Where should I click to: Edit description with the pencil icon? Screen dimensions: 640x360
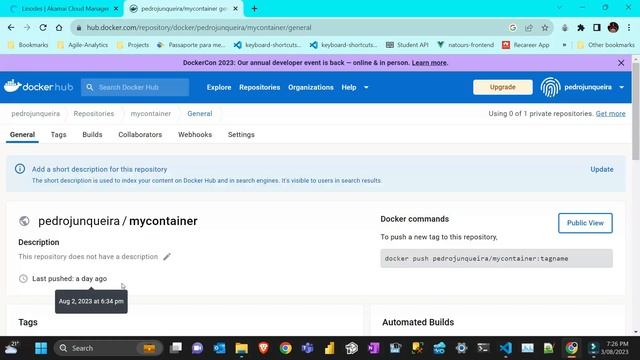click(x=167, y=257)
